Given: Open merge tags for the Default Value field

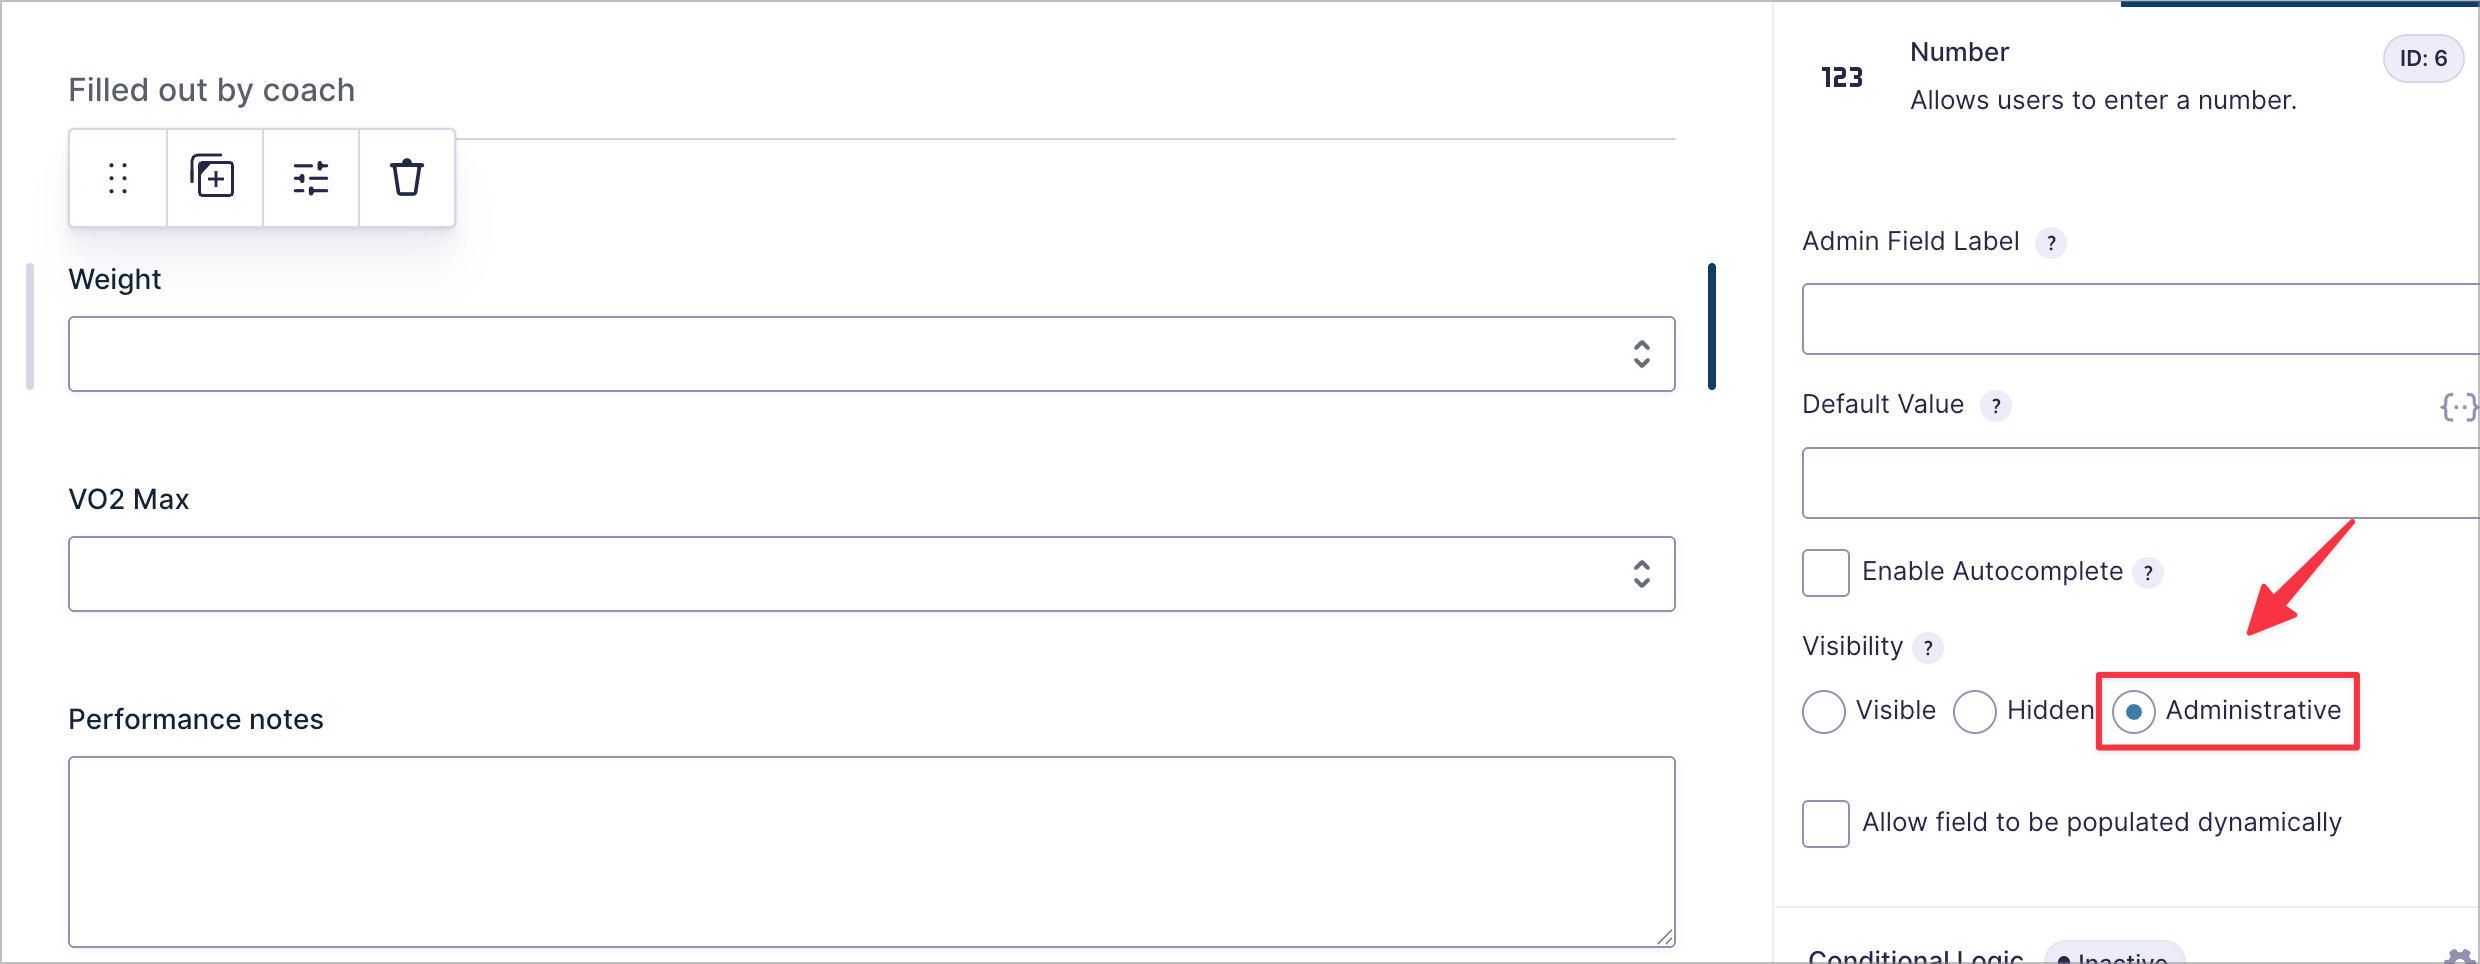Looking at the screenshot, I should click(2461, 406).
